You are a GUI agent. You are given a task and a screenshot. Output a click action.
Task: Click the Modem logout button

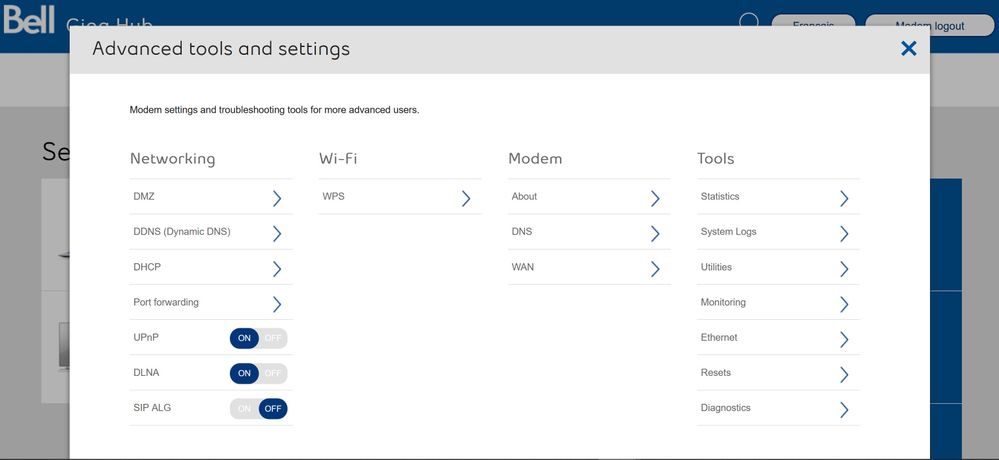(x=929, y=24)
